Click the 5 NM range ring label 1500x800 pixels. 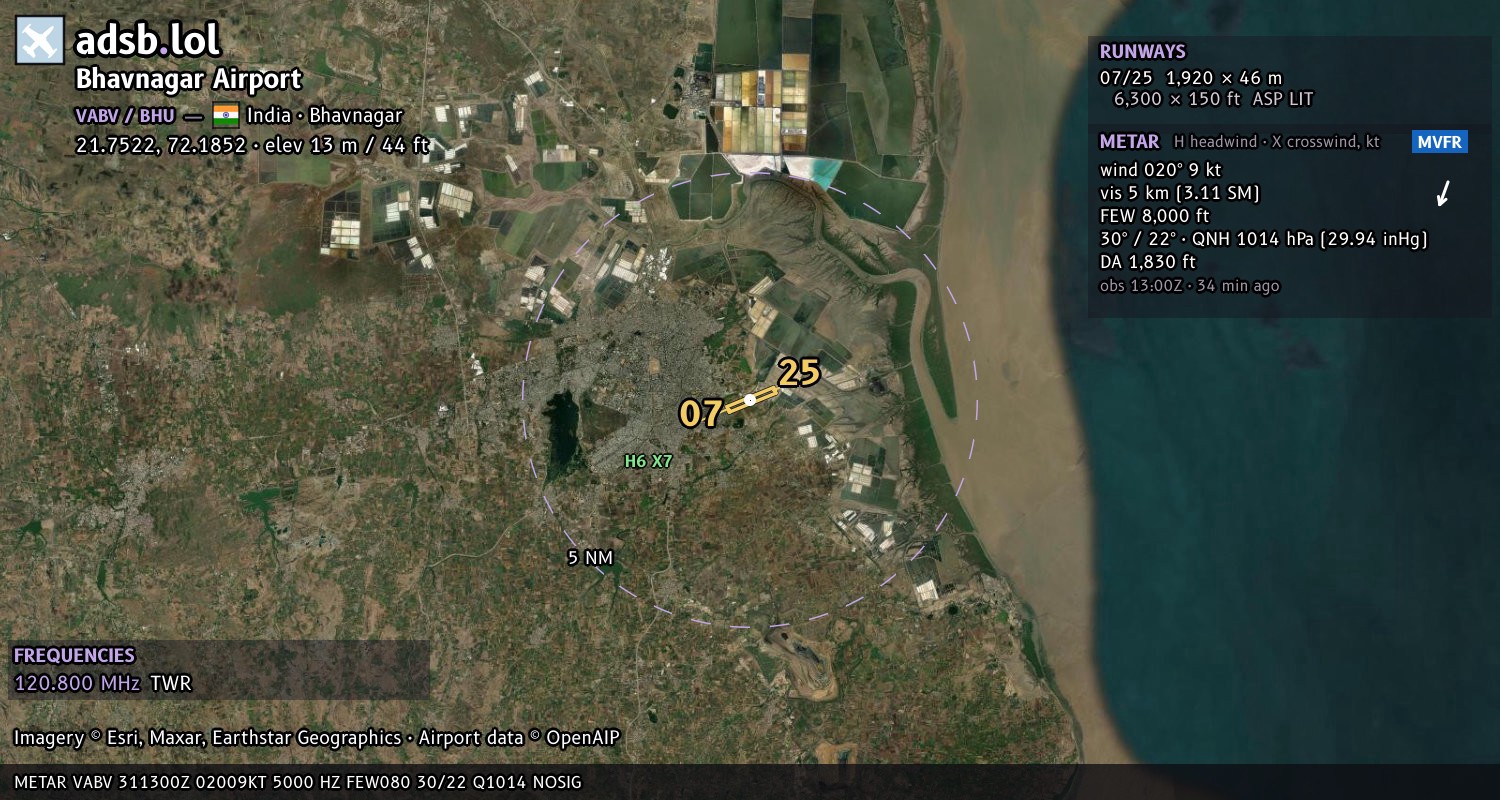(590, 558)
